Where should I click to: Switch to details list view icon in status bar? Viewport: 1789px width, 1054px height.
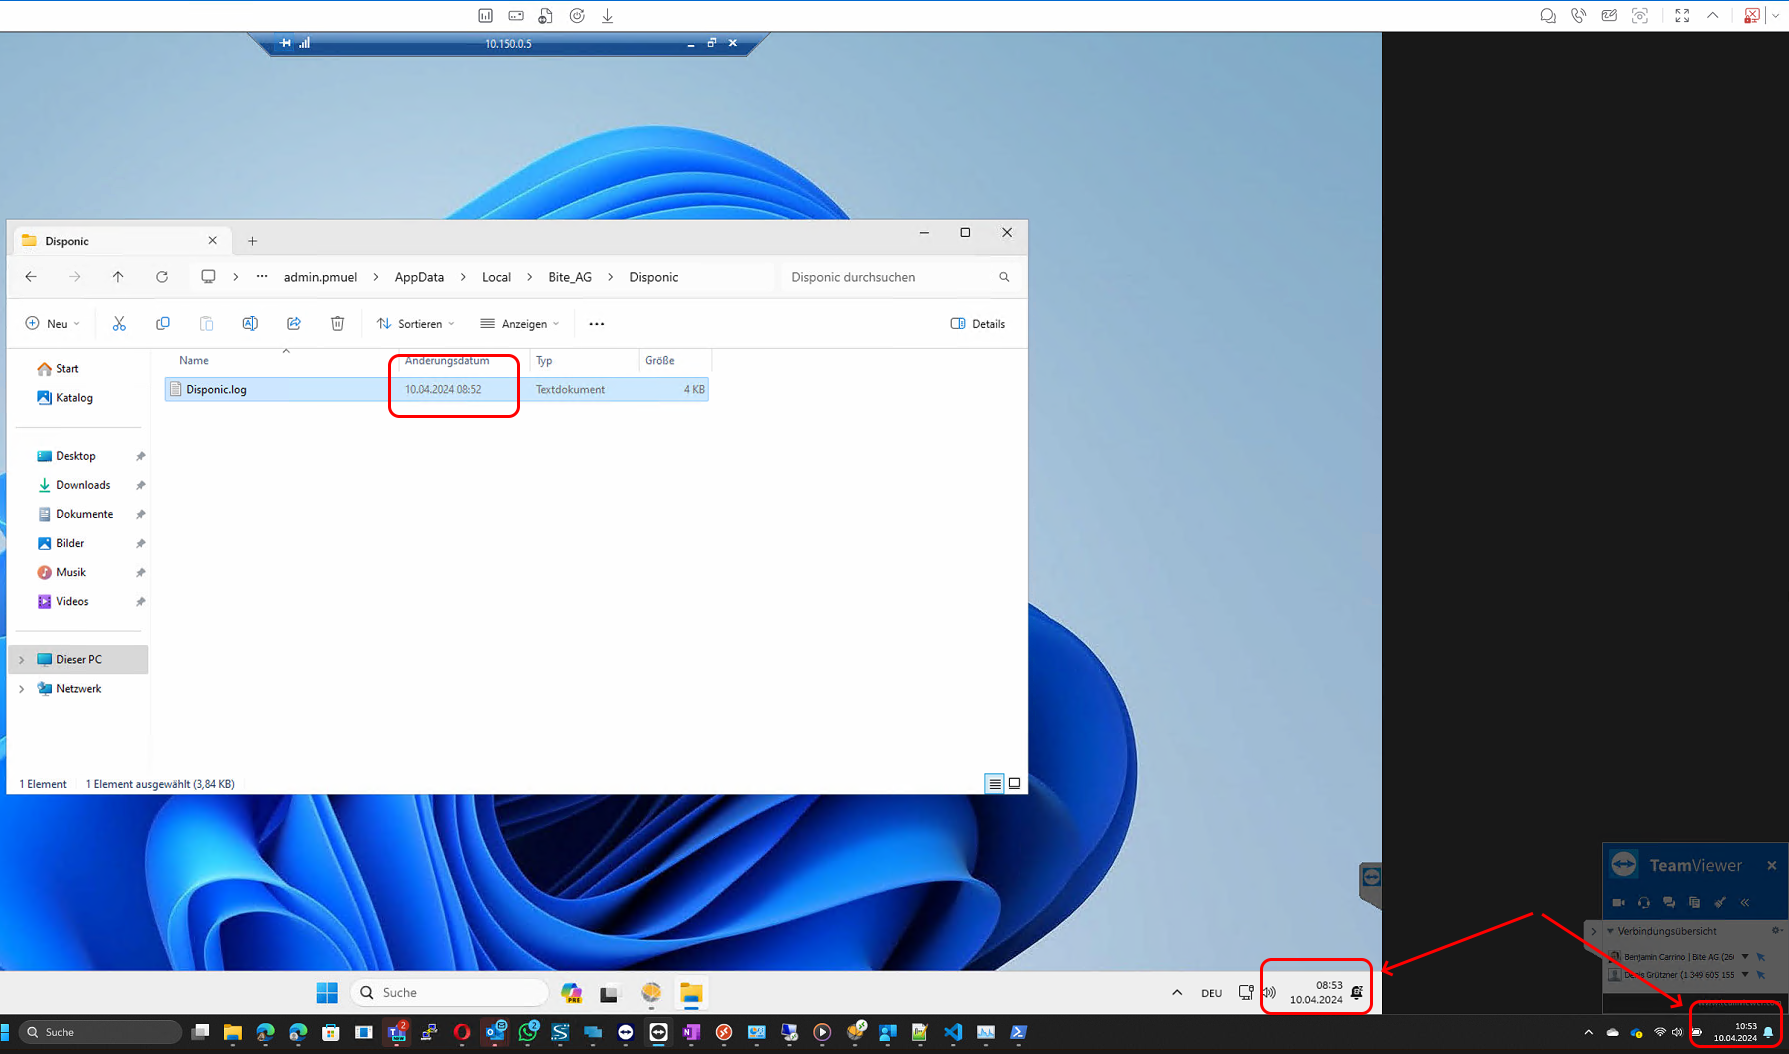point(994,783)
